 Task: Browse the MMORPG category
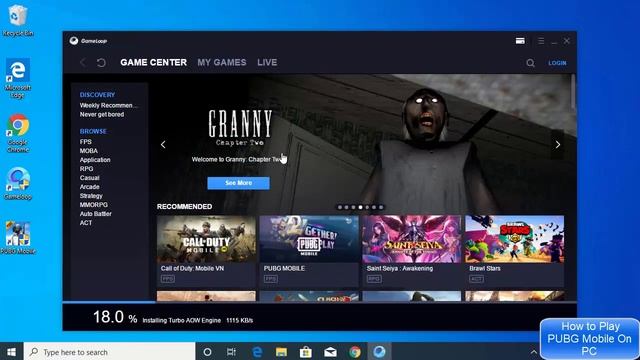93,205
